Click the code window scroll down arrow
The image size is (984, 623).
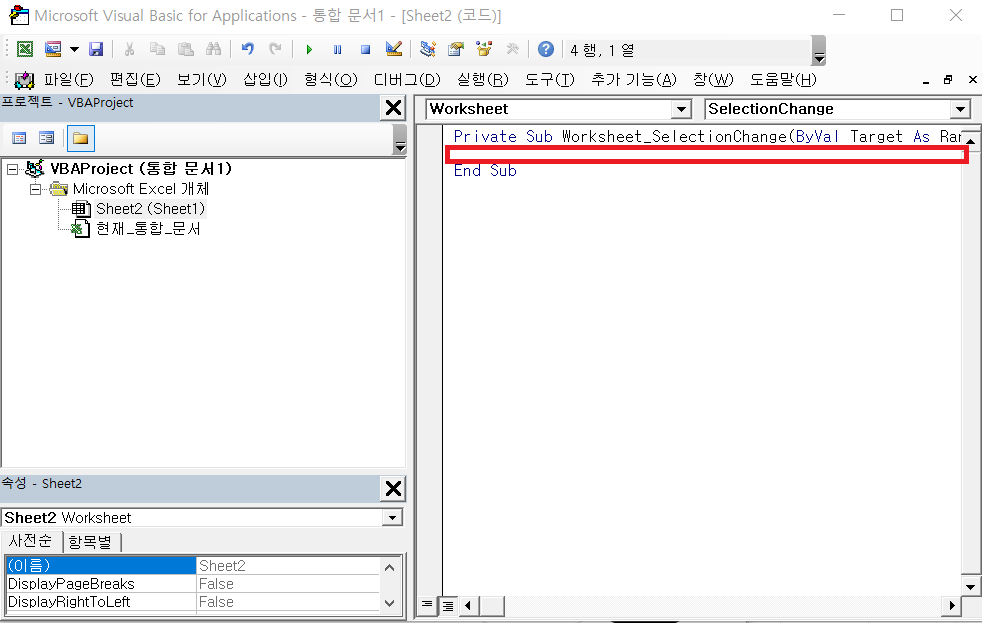970,587
